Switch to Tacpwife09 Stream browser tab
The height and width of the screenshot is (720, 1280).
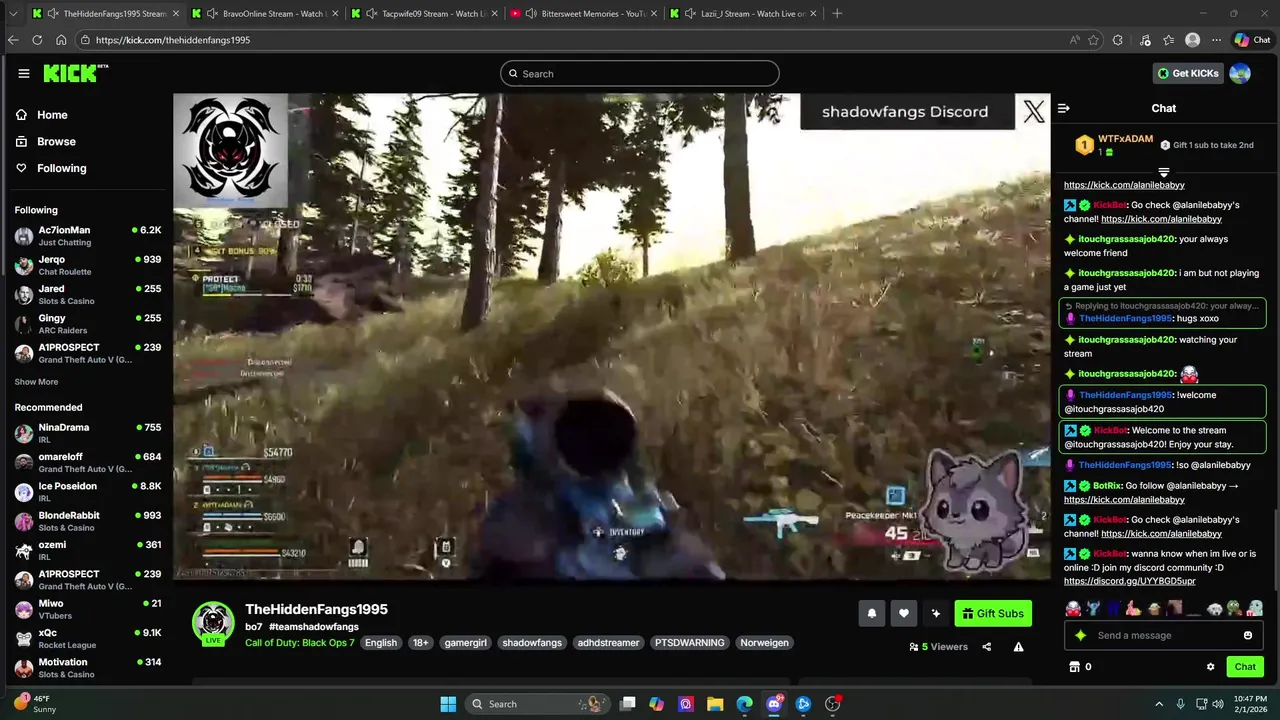425,14
